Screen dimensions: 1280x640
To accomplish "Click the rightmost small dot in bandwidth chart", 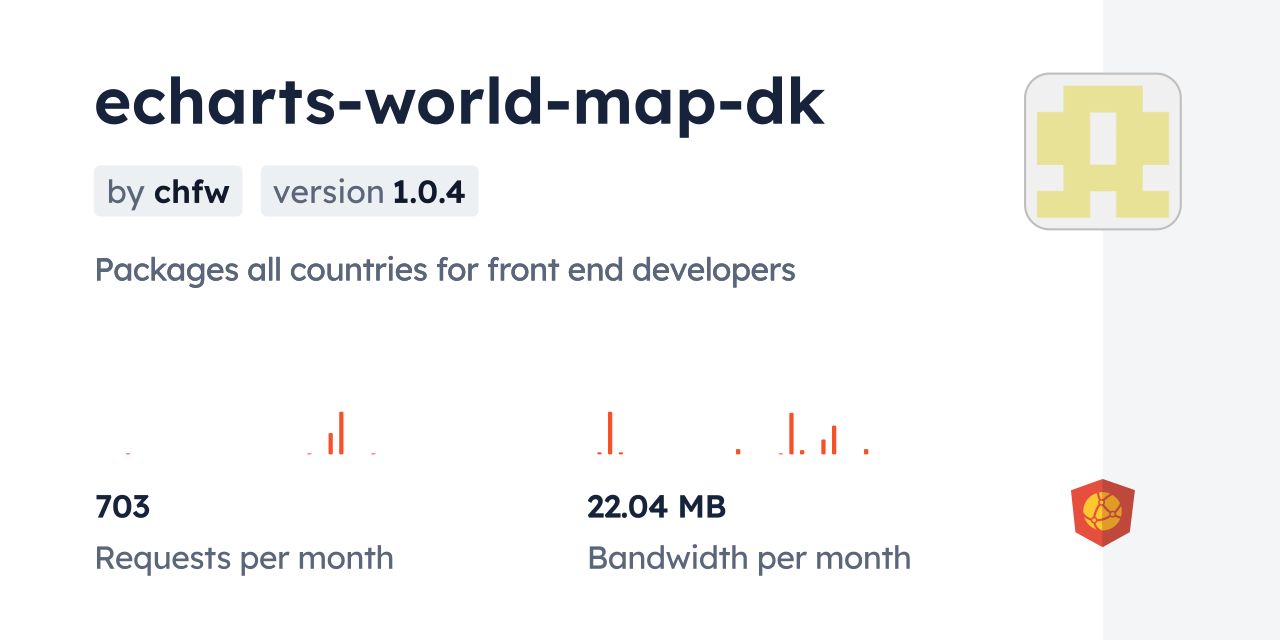I will [x=866, y=451].
